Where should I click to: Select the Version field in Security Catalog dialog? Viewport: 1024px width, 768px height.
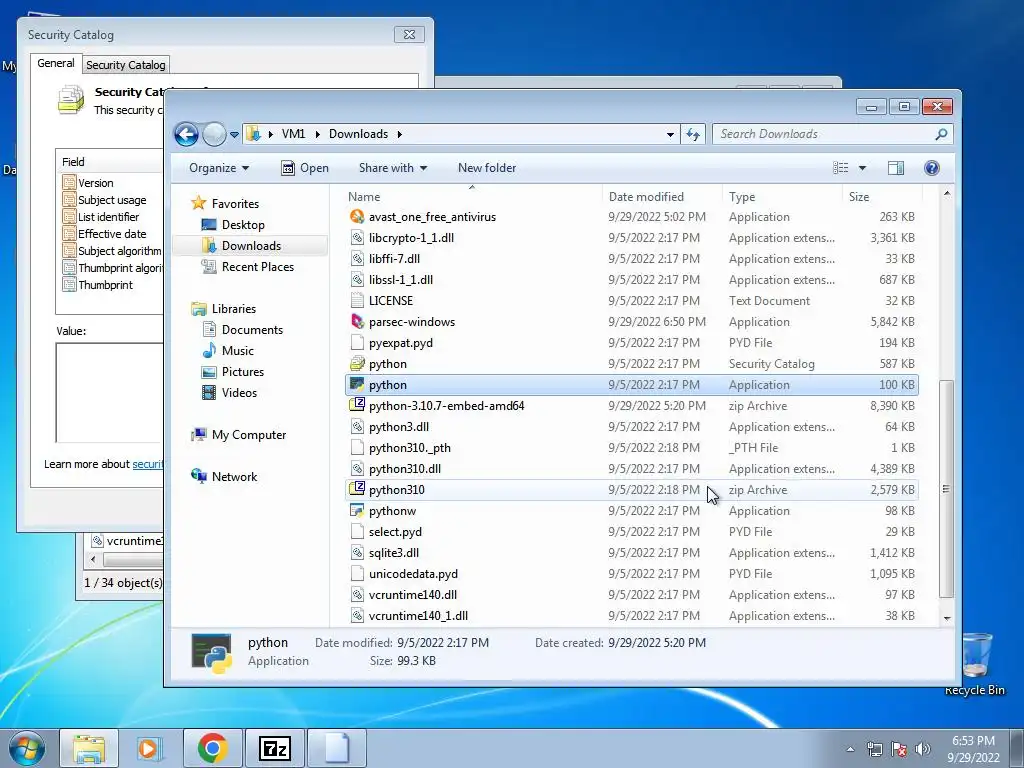95,183
